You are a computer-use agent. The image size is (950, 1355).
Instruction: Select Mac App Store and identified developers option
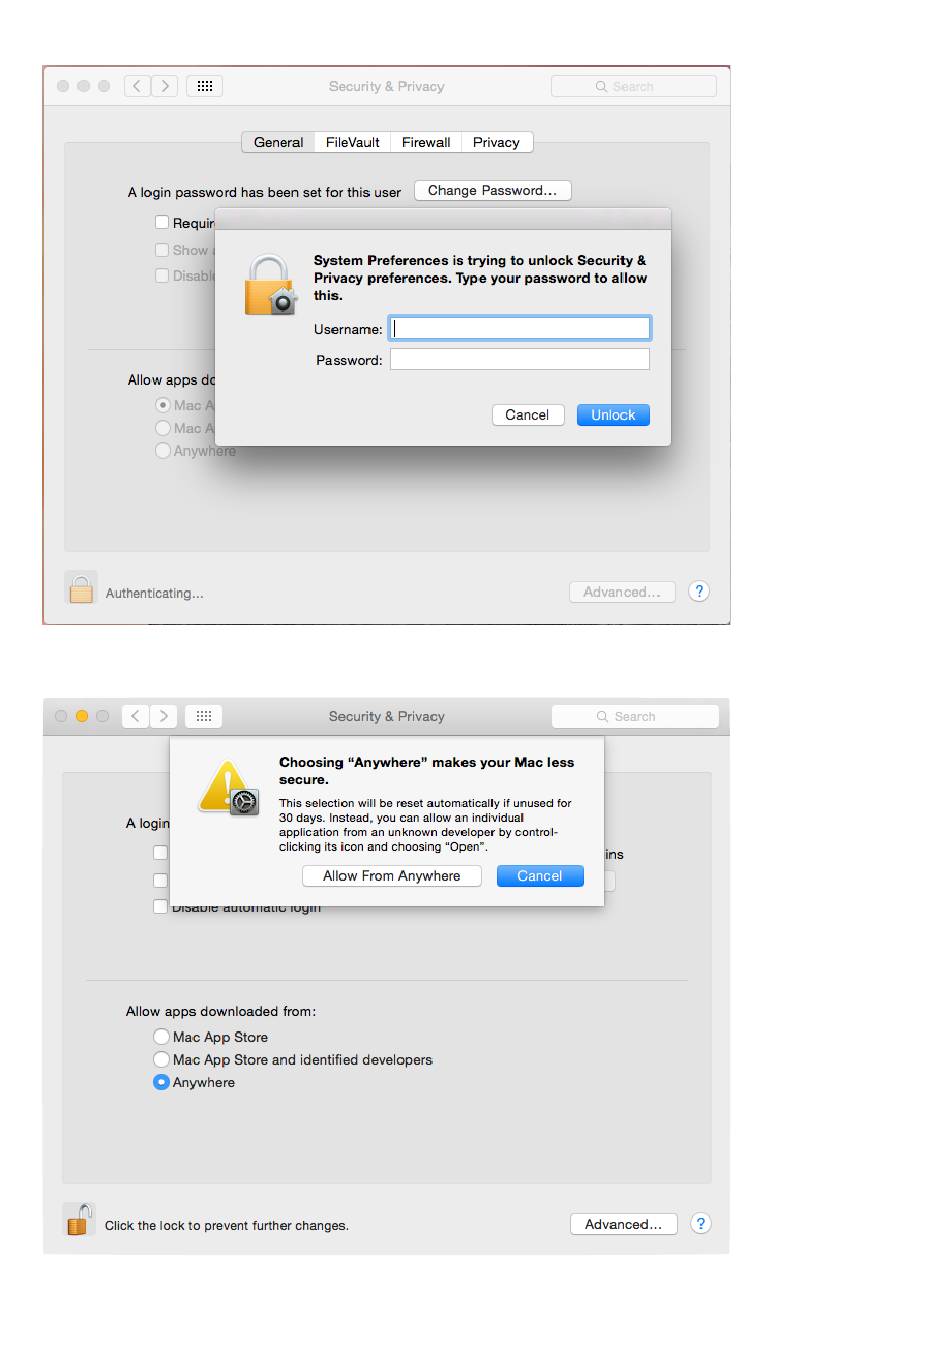[x=161, y=1059]
